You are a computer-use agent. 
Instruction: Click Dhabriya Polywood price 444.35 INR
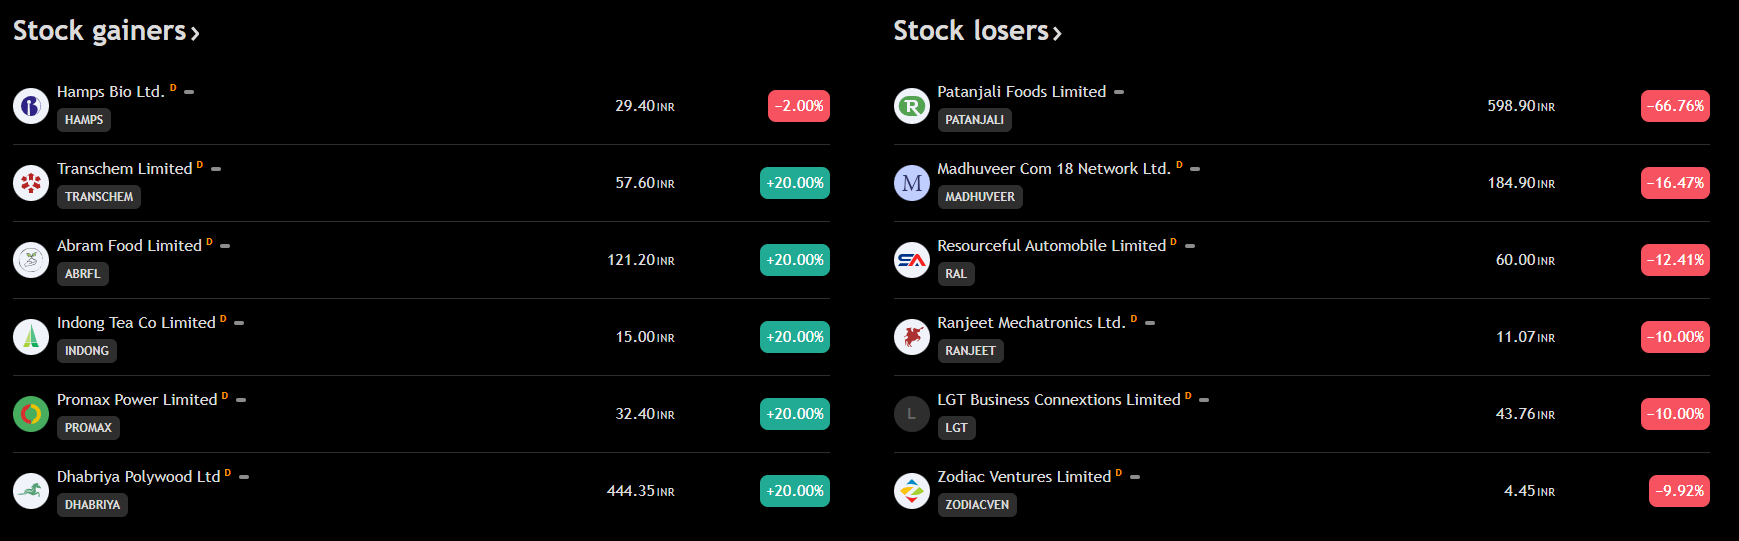(x=641, y=491)
